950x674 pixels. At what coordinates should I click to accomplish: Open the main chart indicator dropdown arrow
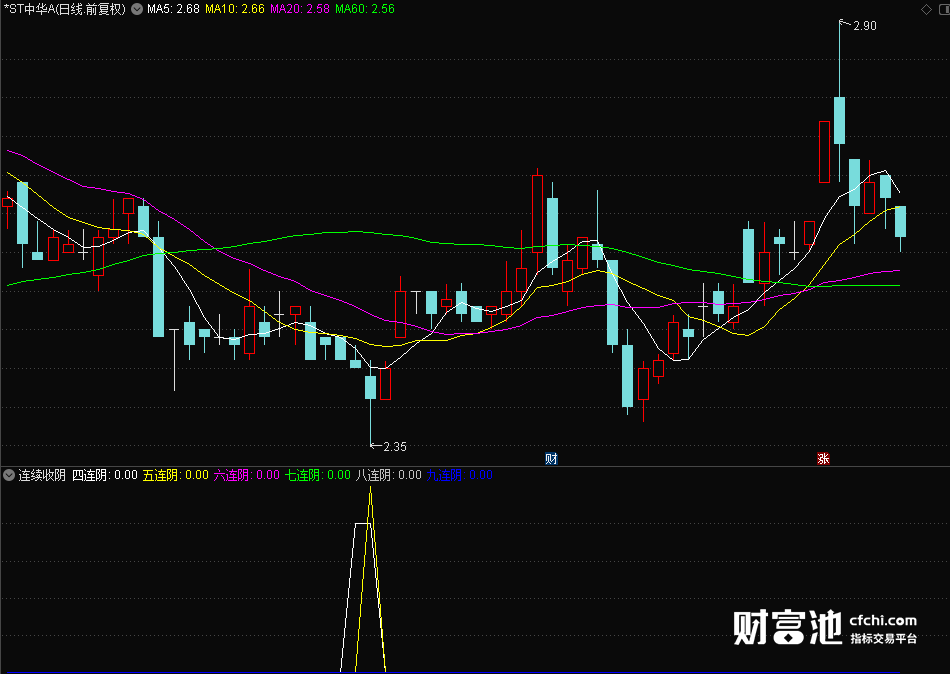tap(137, 9)
